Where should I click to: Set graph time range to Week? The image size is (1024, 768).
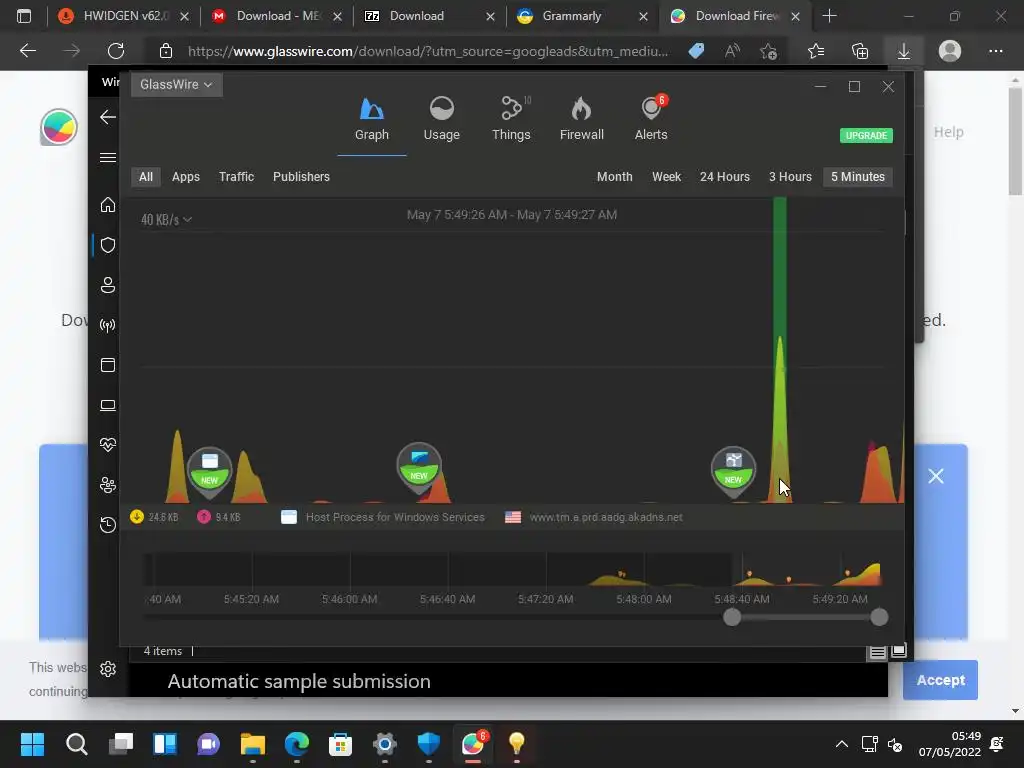coord(666,176)
